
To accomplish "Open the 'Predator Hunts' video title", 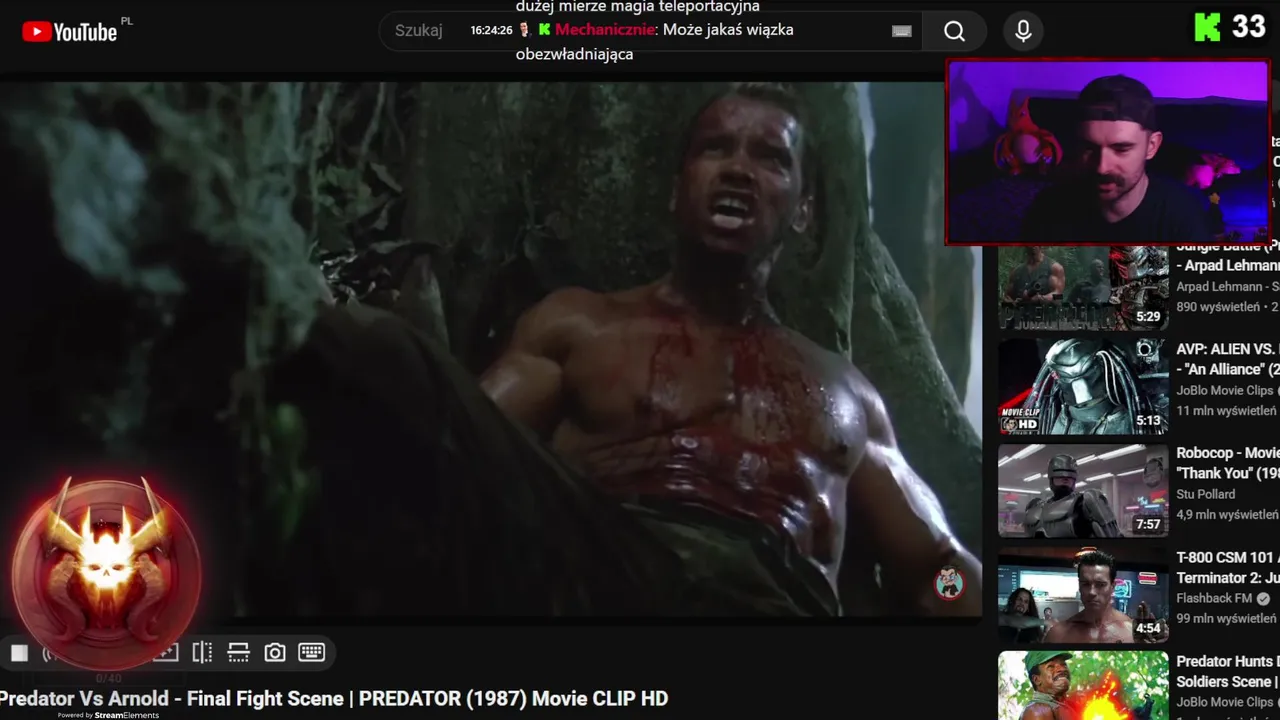I will point(1228,671).
